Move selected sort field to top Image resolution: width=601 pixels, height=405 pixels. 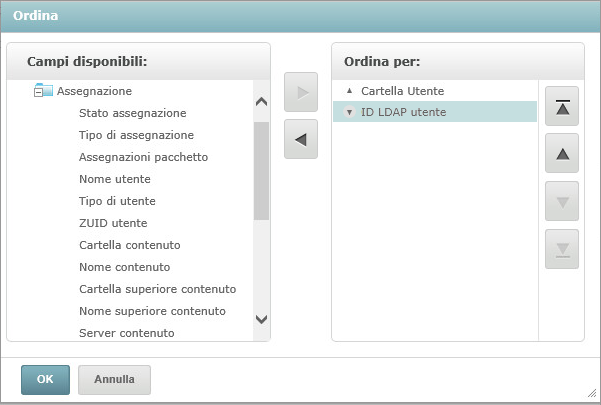pyautogui.click(x=562, y=107)
